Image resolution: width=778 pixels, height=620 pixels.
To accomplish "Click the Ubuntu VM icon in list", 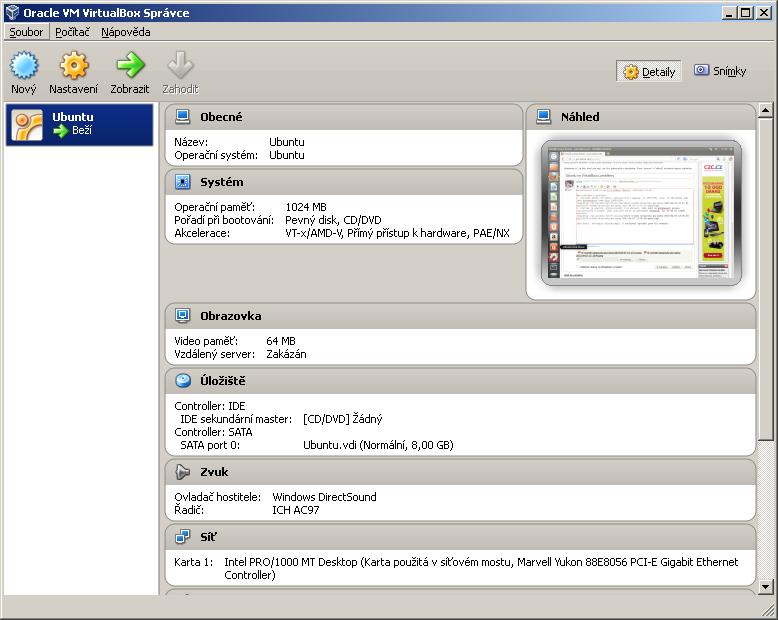I will pyautogui.click(x=27, y=125).
